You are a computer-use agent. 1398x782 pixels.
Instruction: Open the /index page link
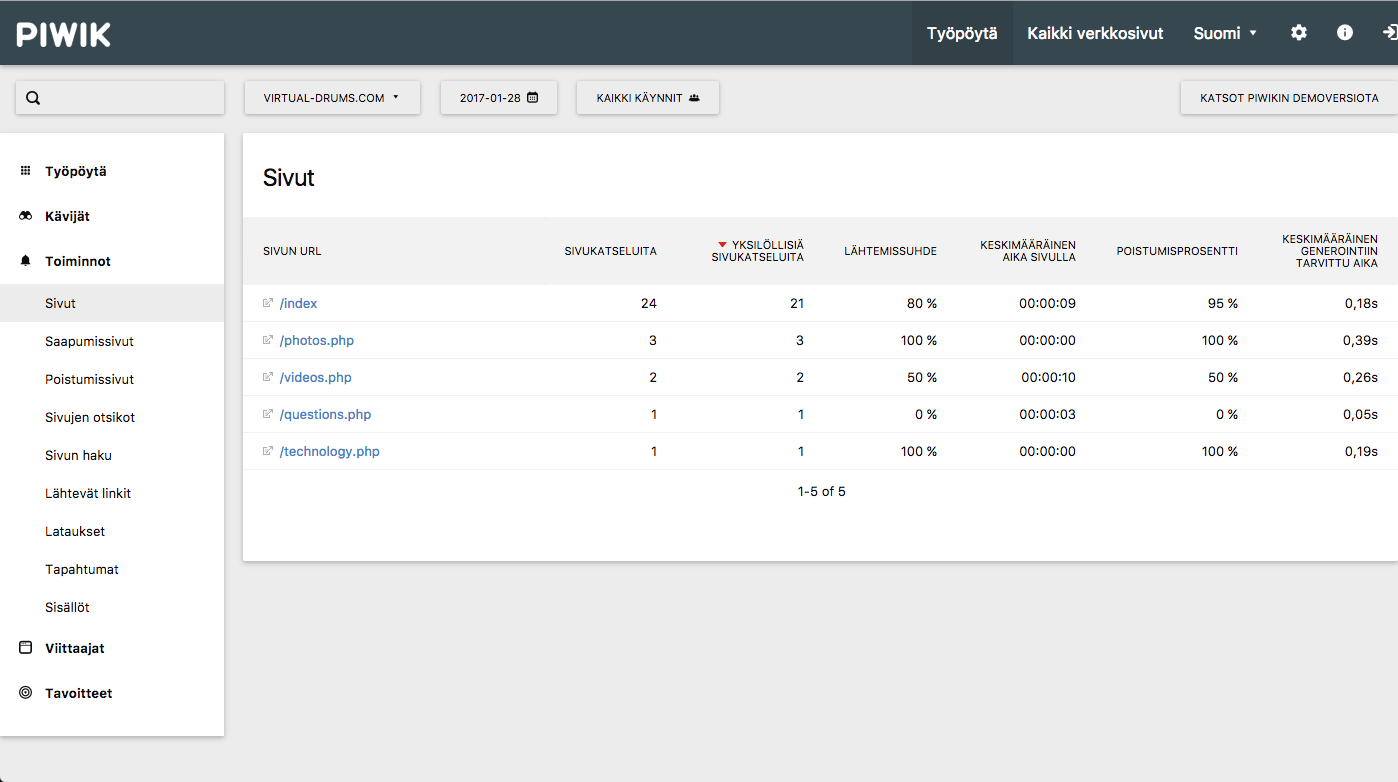coord(298,303)
